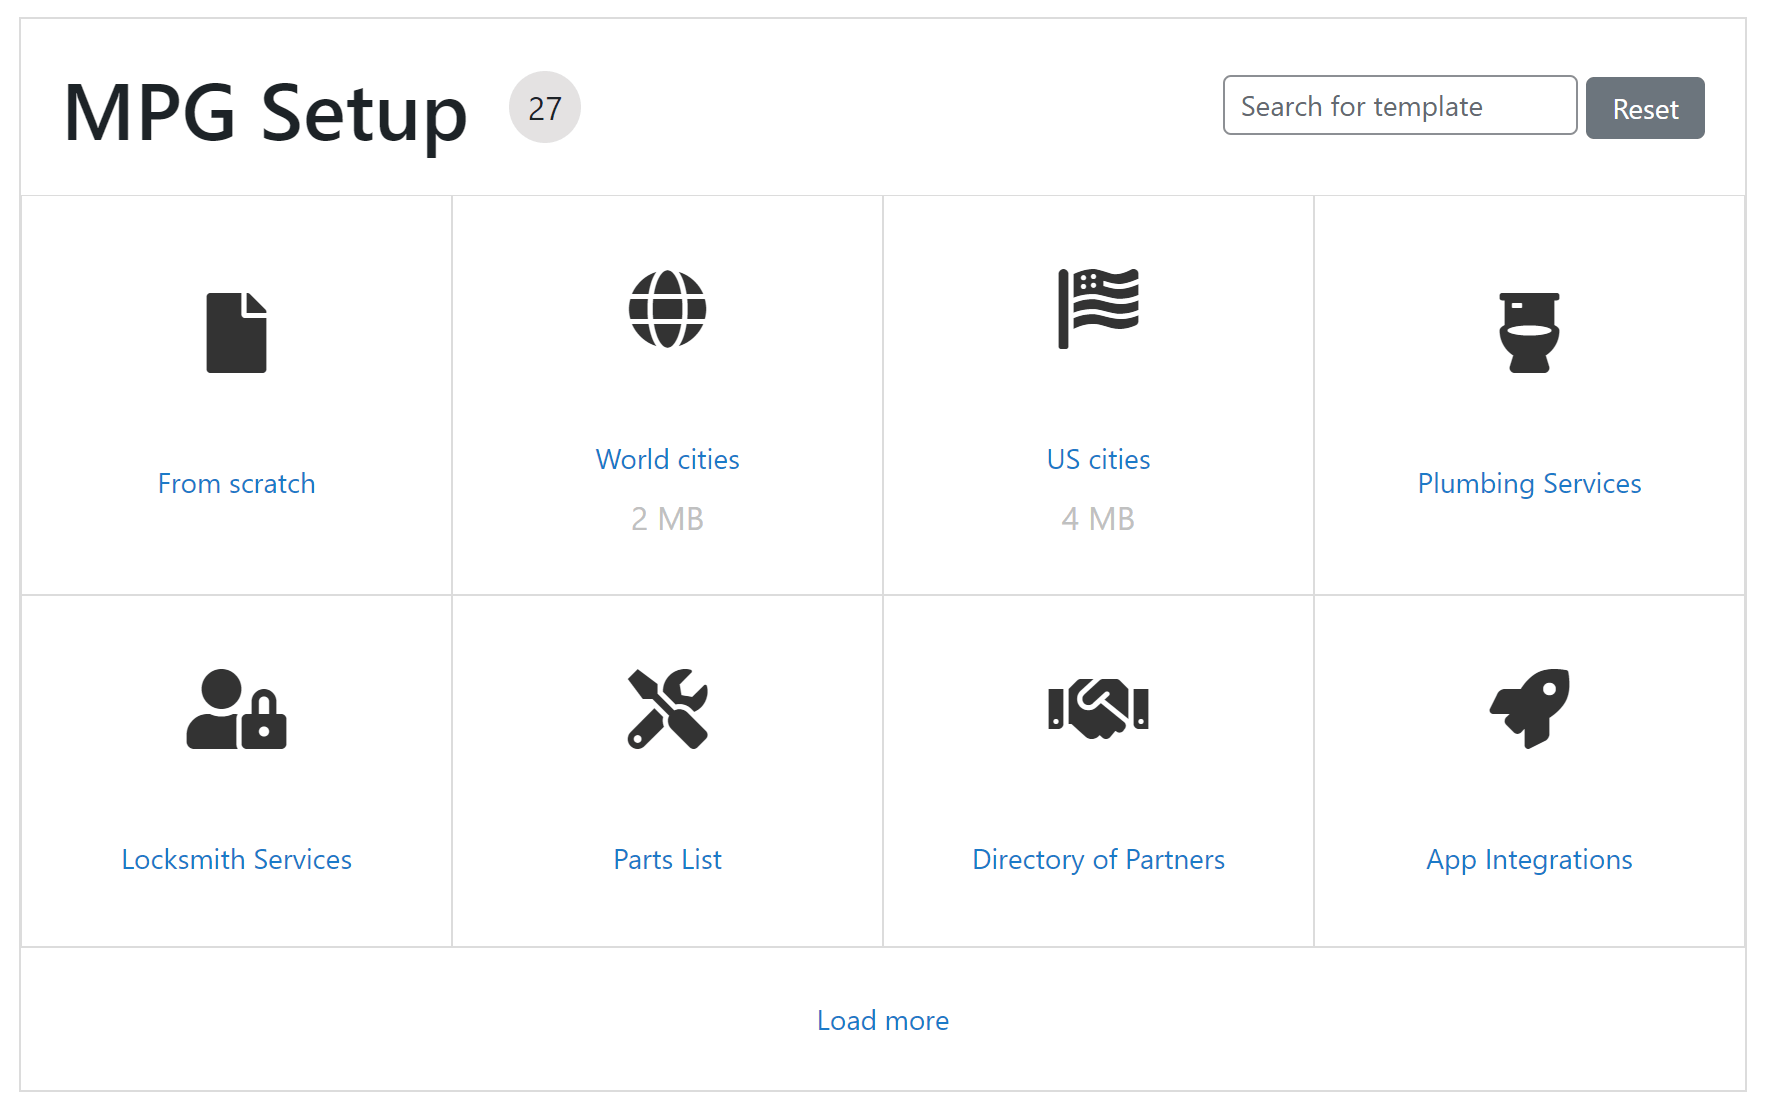1765x1105 pixels.
Task: Select the Parts List template link
Action: (667, 860)
